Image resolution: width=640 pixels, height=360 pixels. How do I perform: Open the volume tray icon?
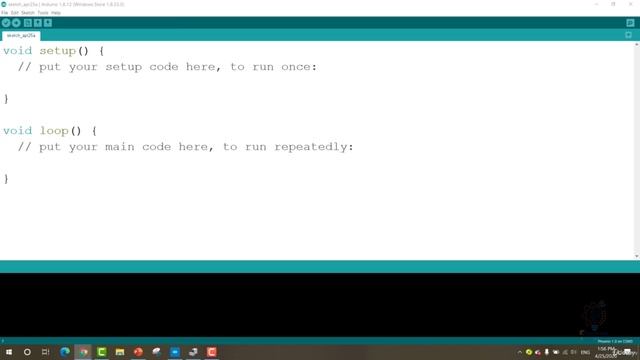pyautogui.click(x=574, y=352)
